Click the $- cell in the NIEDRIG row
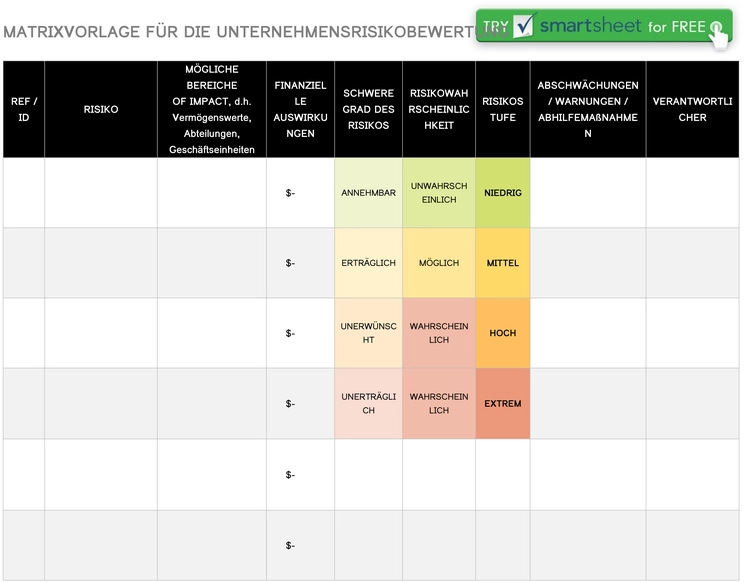The height and width of the screenshot is (582, 744). point(300,193)
